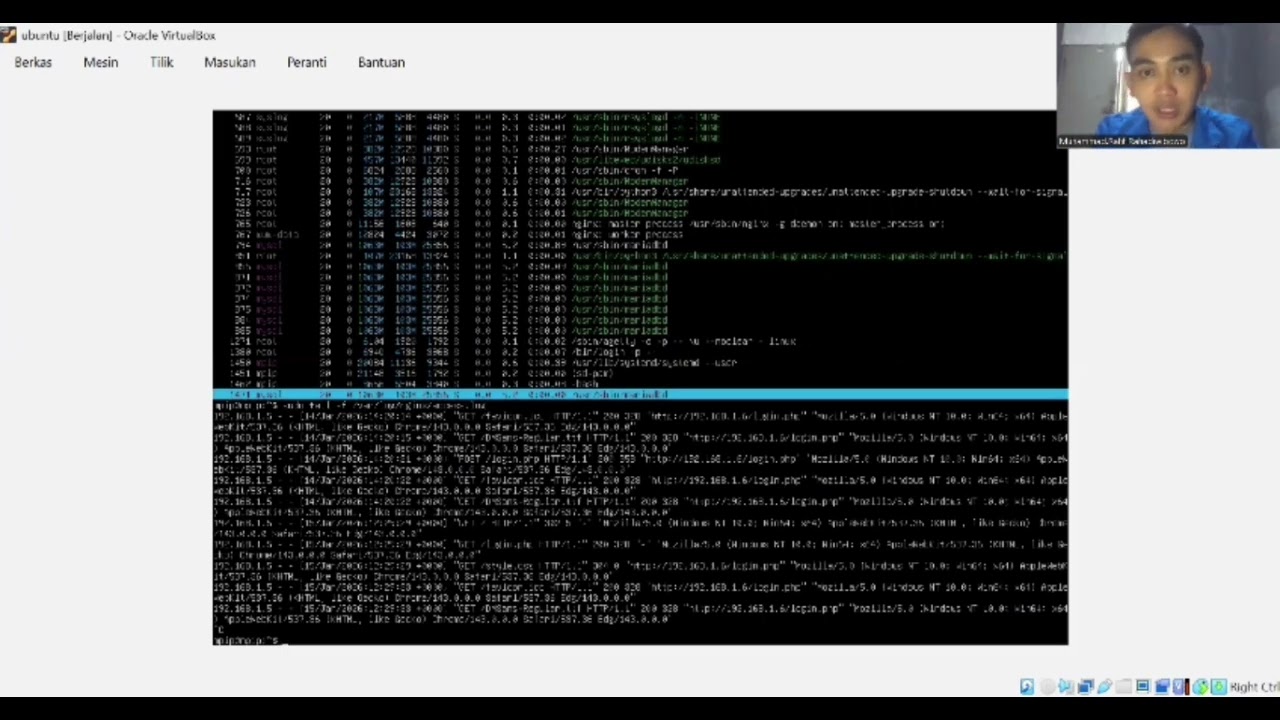Image resolution: width=1280 pixels, height=720 pixels.
Task: Click the shared folders status icon
Action: pyautogui.click(x=1124, y=687)
